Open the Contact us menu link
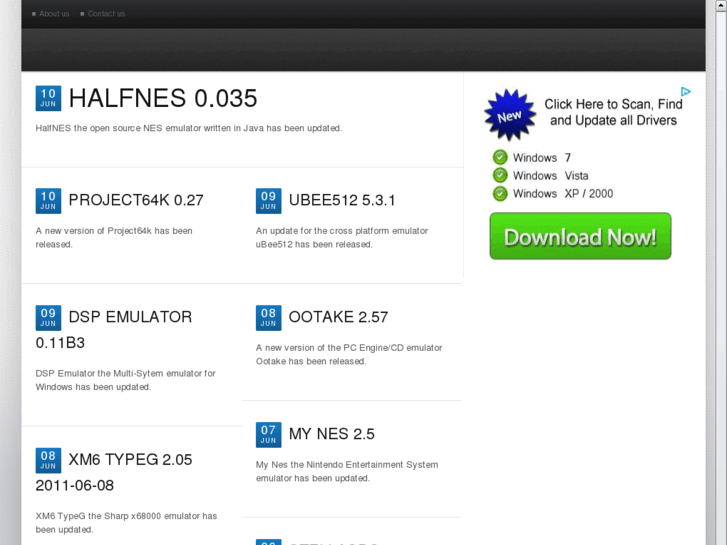Screen dimensions: 727x545 coord(106,14)
